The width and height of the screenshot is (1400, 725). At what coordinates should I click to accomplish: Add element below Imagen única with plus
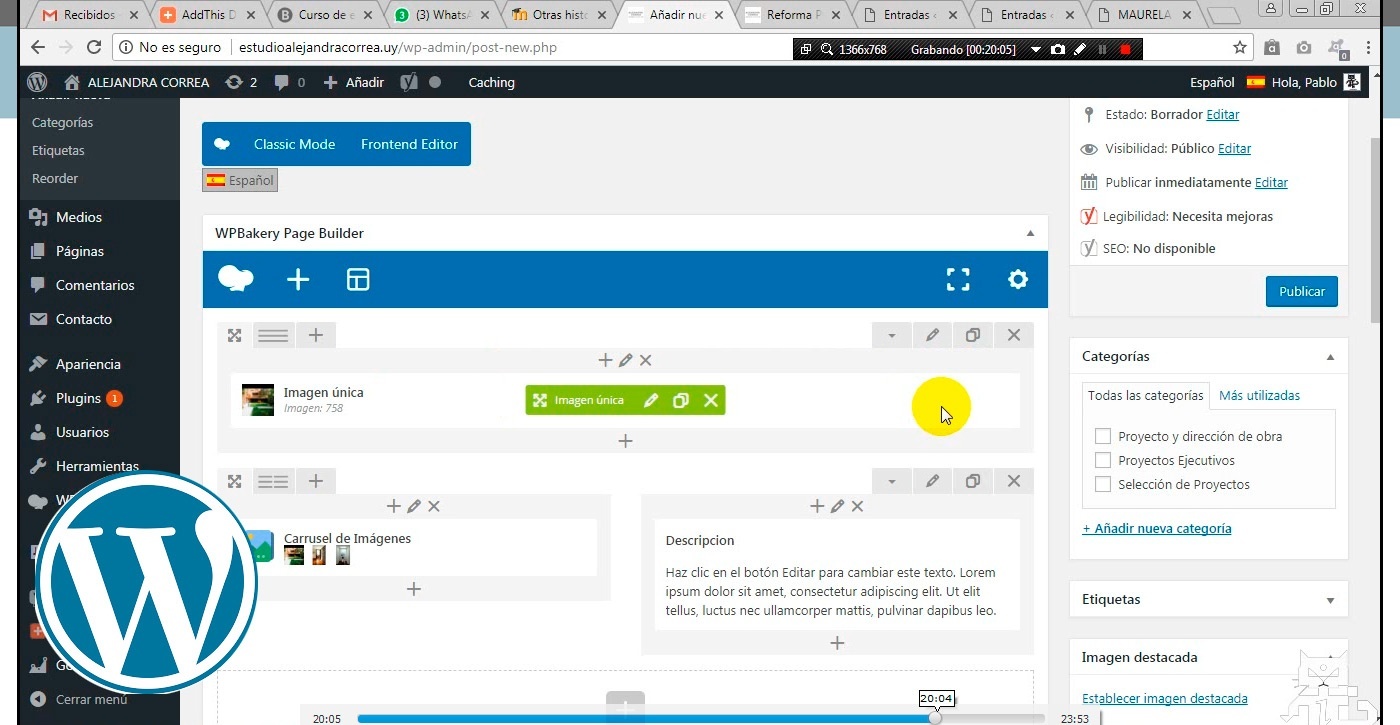click(x=625, y=440)
